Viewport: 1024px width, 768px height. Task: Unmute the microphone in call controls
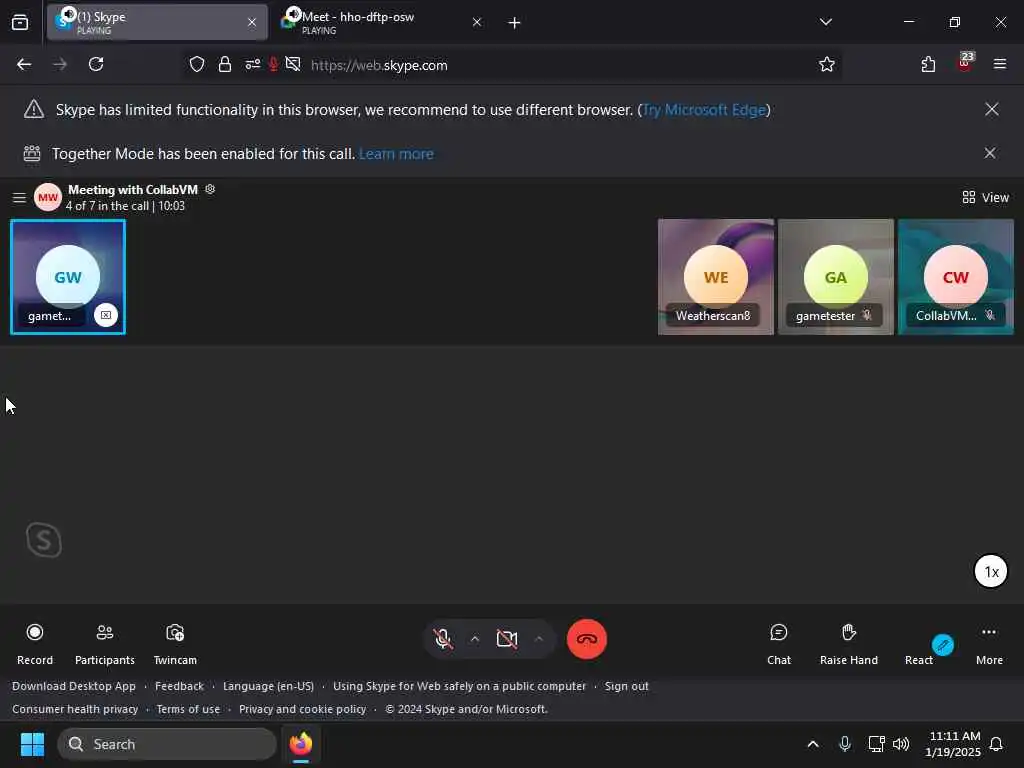pyautogui.click(x=443, y=639)
